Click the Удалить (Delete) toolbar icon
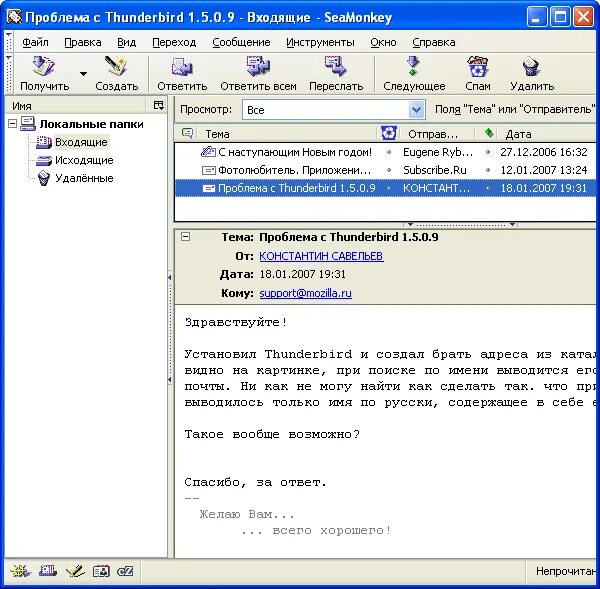Viewport: 600px width, 589px height. [532, 67]
